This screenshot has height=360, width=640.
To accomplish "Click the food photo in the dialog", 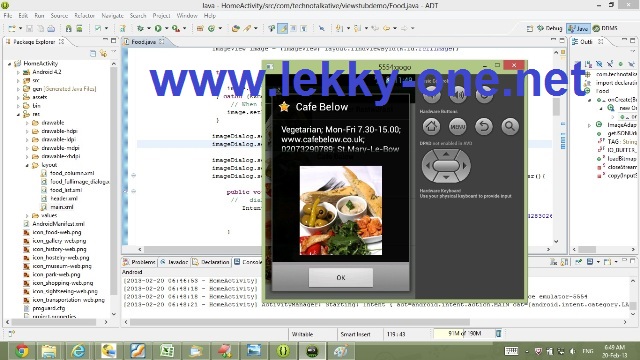I will (x=341, y=211).
